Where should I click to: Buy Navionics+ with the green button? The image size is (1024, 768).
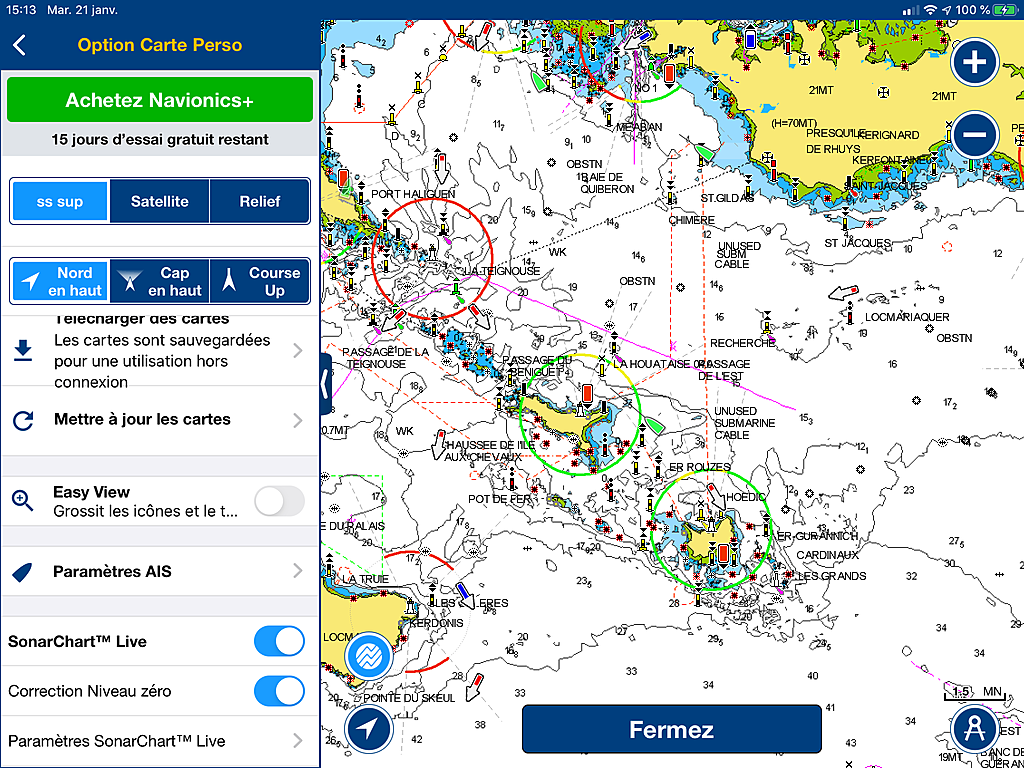click(160, 100)
